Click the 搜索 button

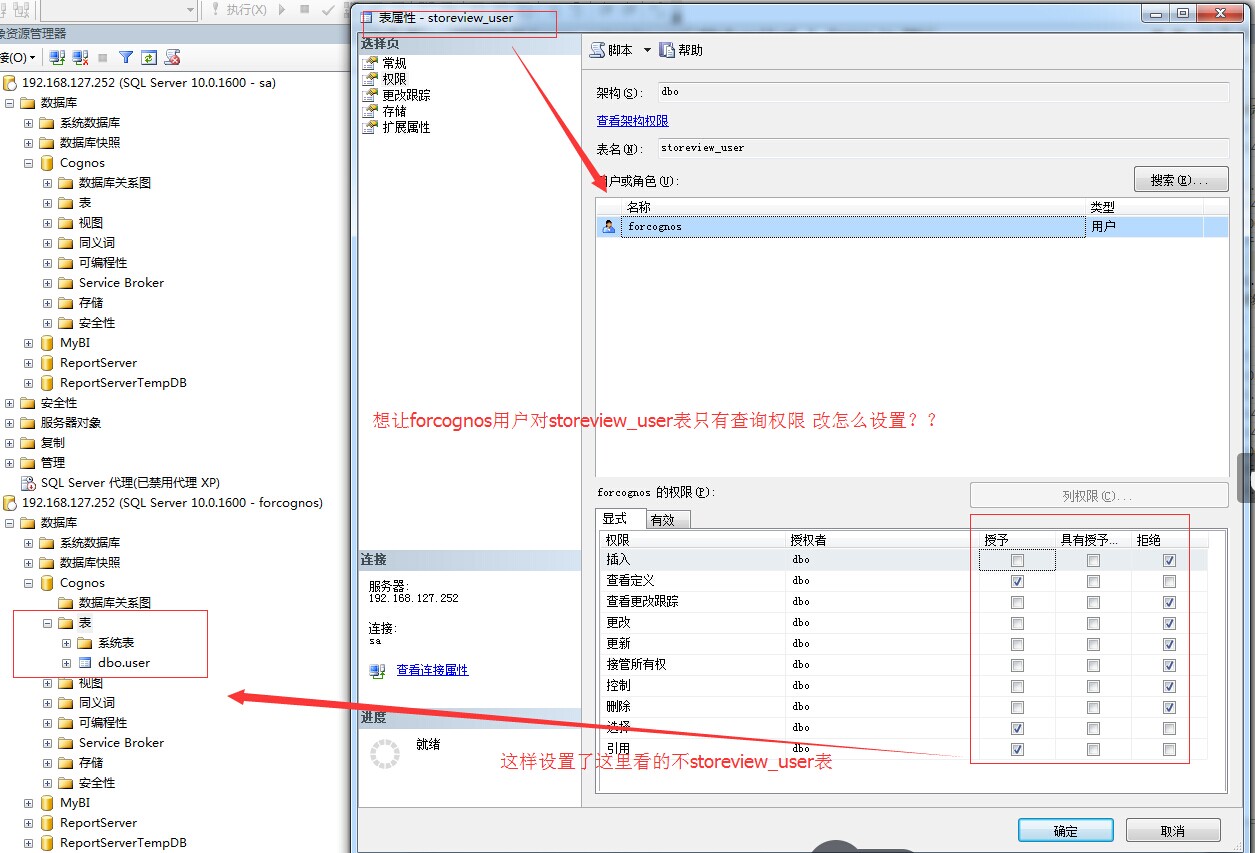[x=1180, y=180]
